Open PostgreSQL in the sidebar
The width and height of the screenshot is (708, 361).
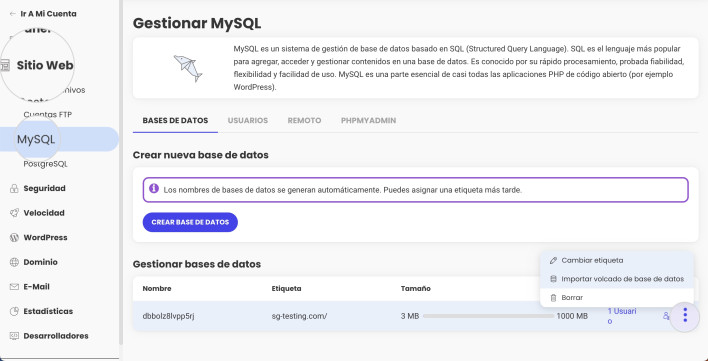(45, 164)
